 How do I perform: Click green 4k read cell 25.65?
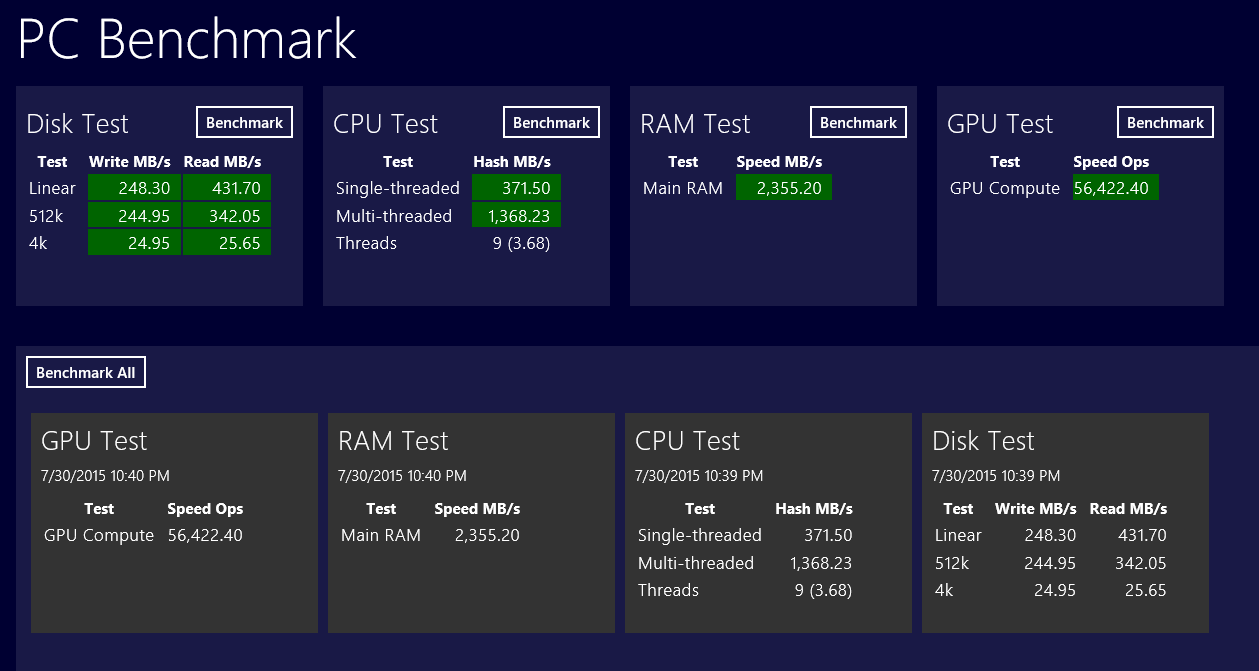coord(227,243)
